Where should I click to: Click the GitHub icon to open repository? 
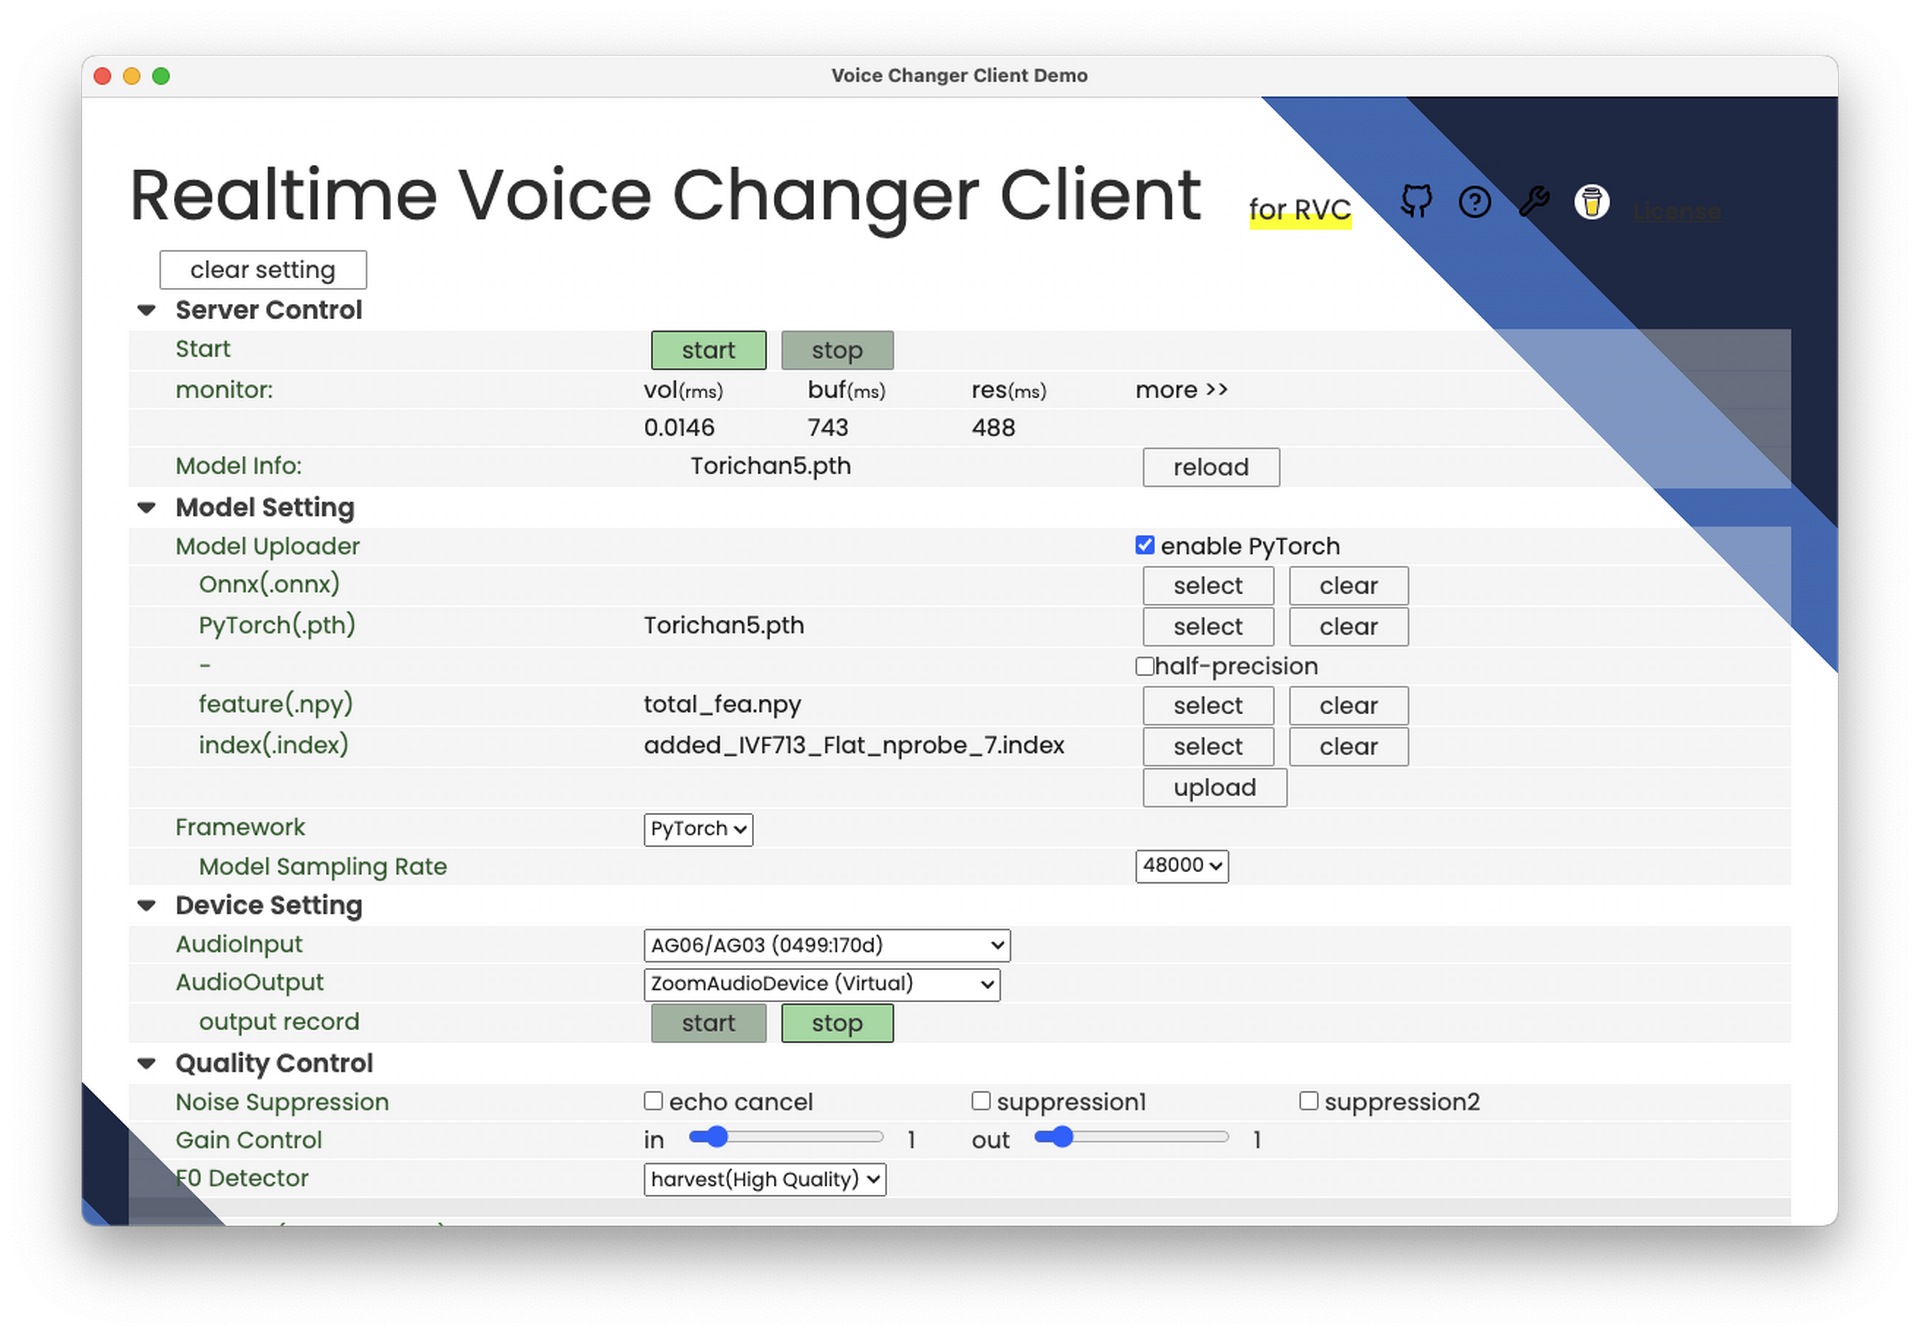[x=1417, y=204]
